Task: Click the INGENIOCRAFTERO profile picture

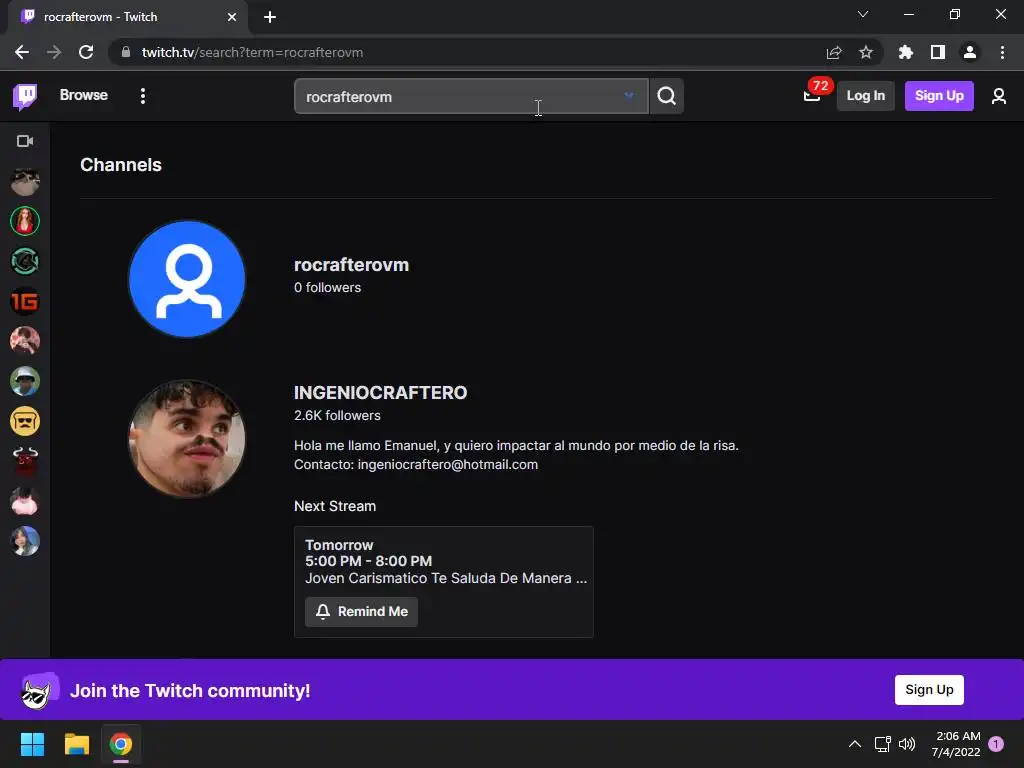Action: [x=187, y=438]
